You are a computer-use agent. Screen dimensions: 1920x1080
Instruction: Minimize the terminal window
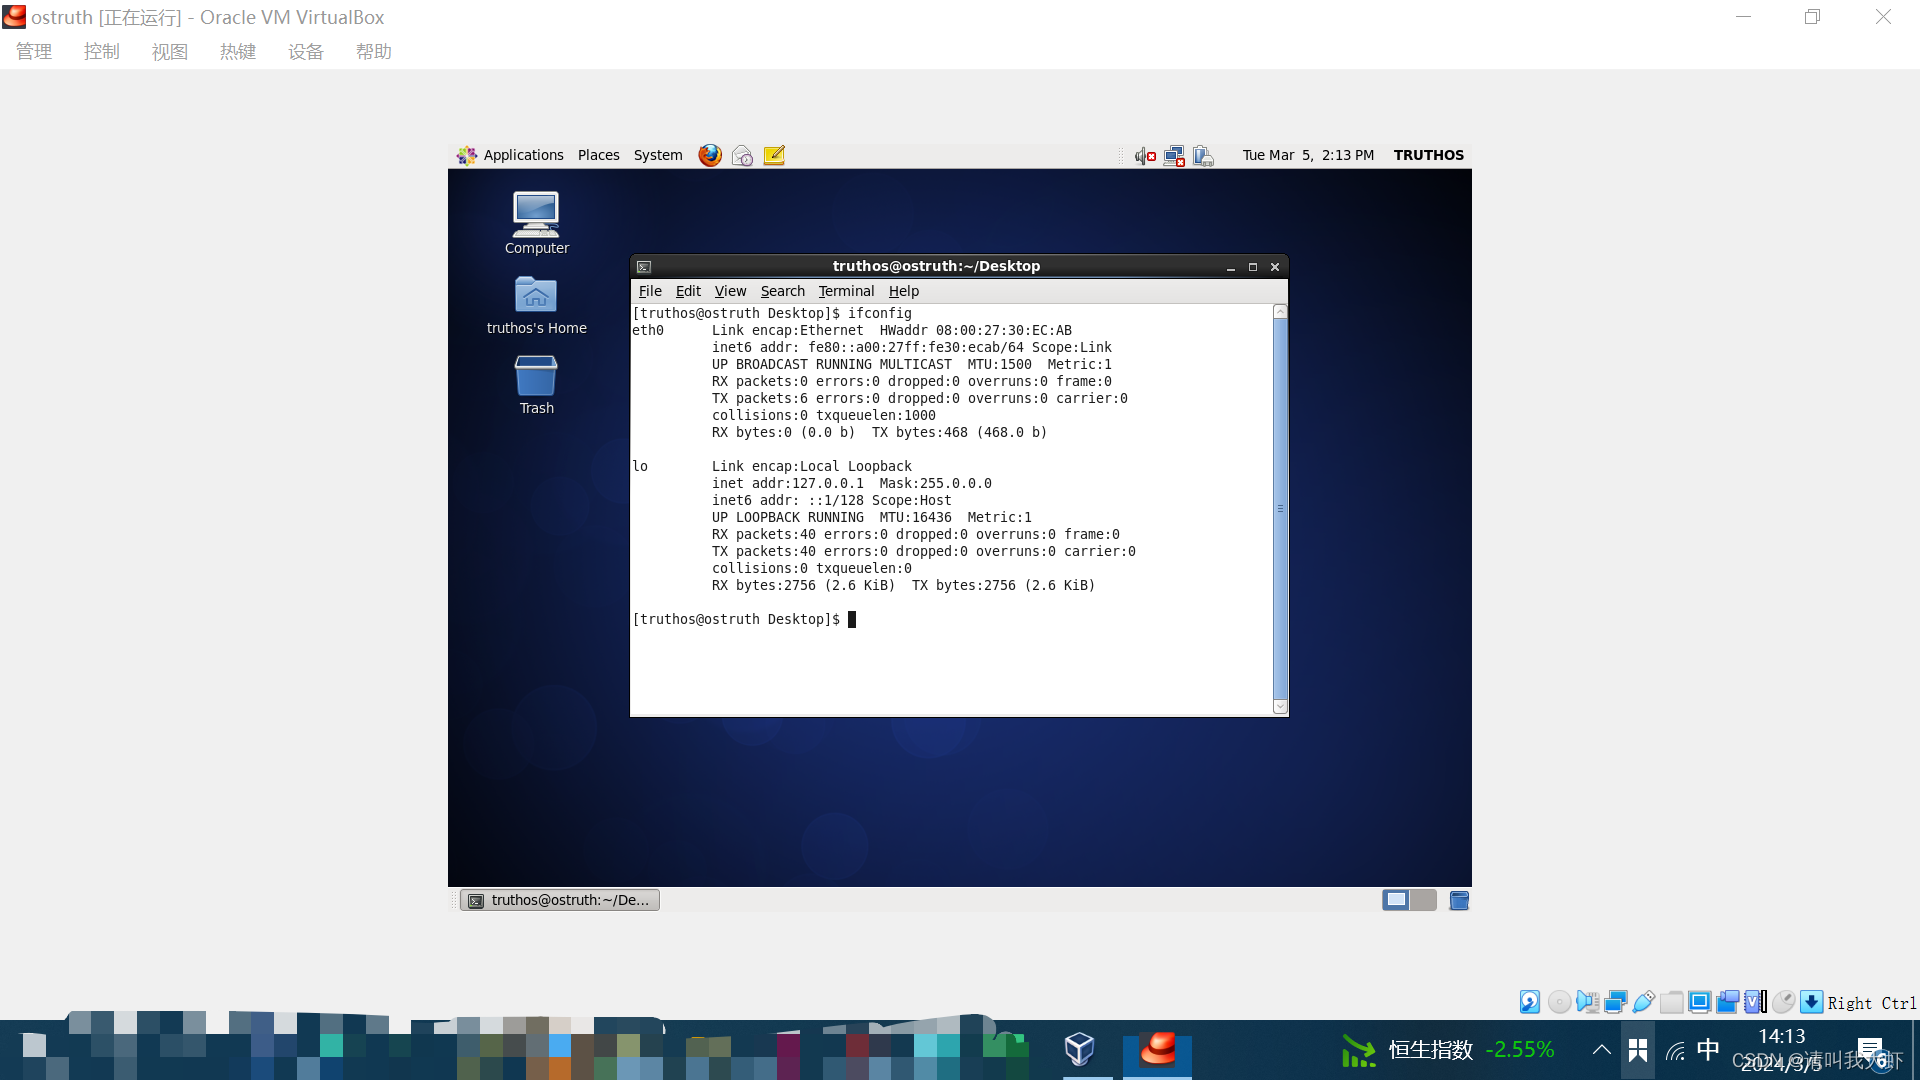click(x=1230, y=267)
